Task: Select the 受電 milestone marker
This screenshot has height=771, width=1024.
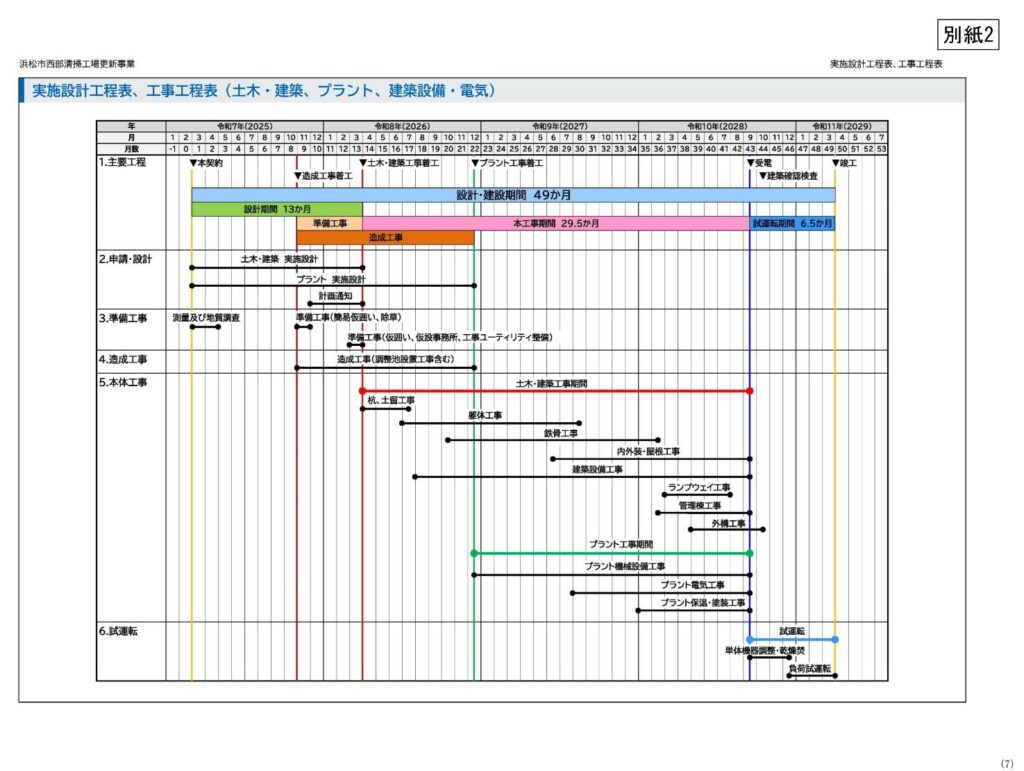Action: coord(759,162)
